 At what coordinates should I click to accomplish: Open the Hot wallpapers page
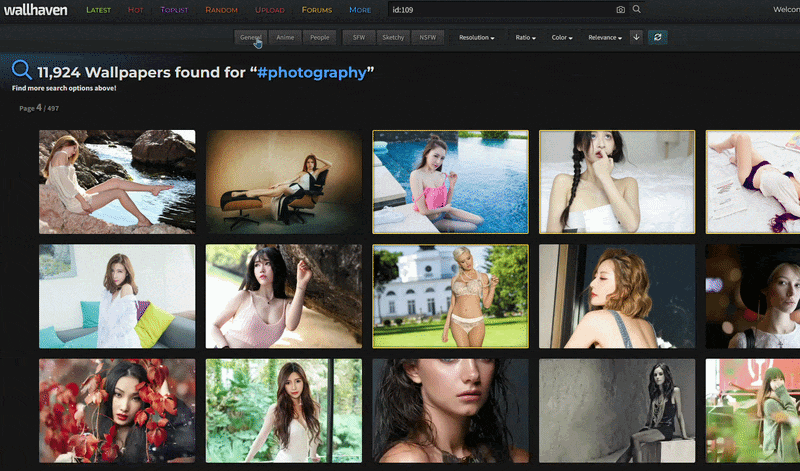tap(135, 10)
